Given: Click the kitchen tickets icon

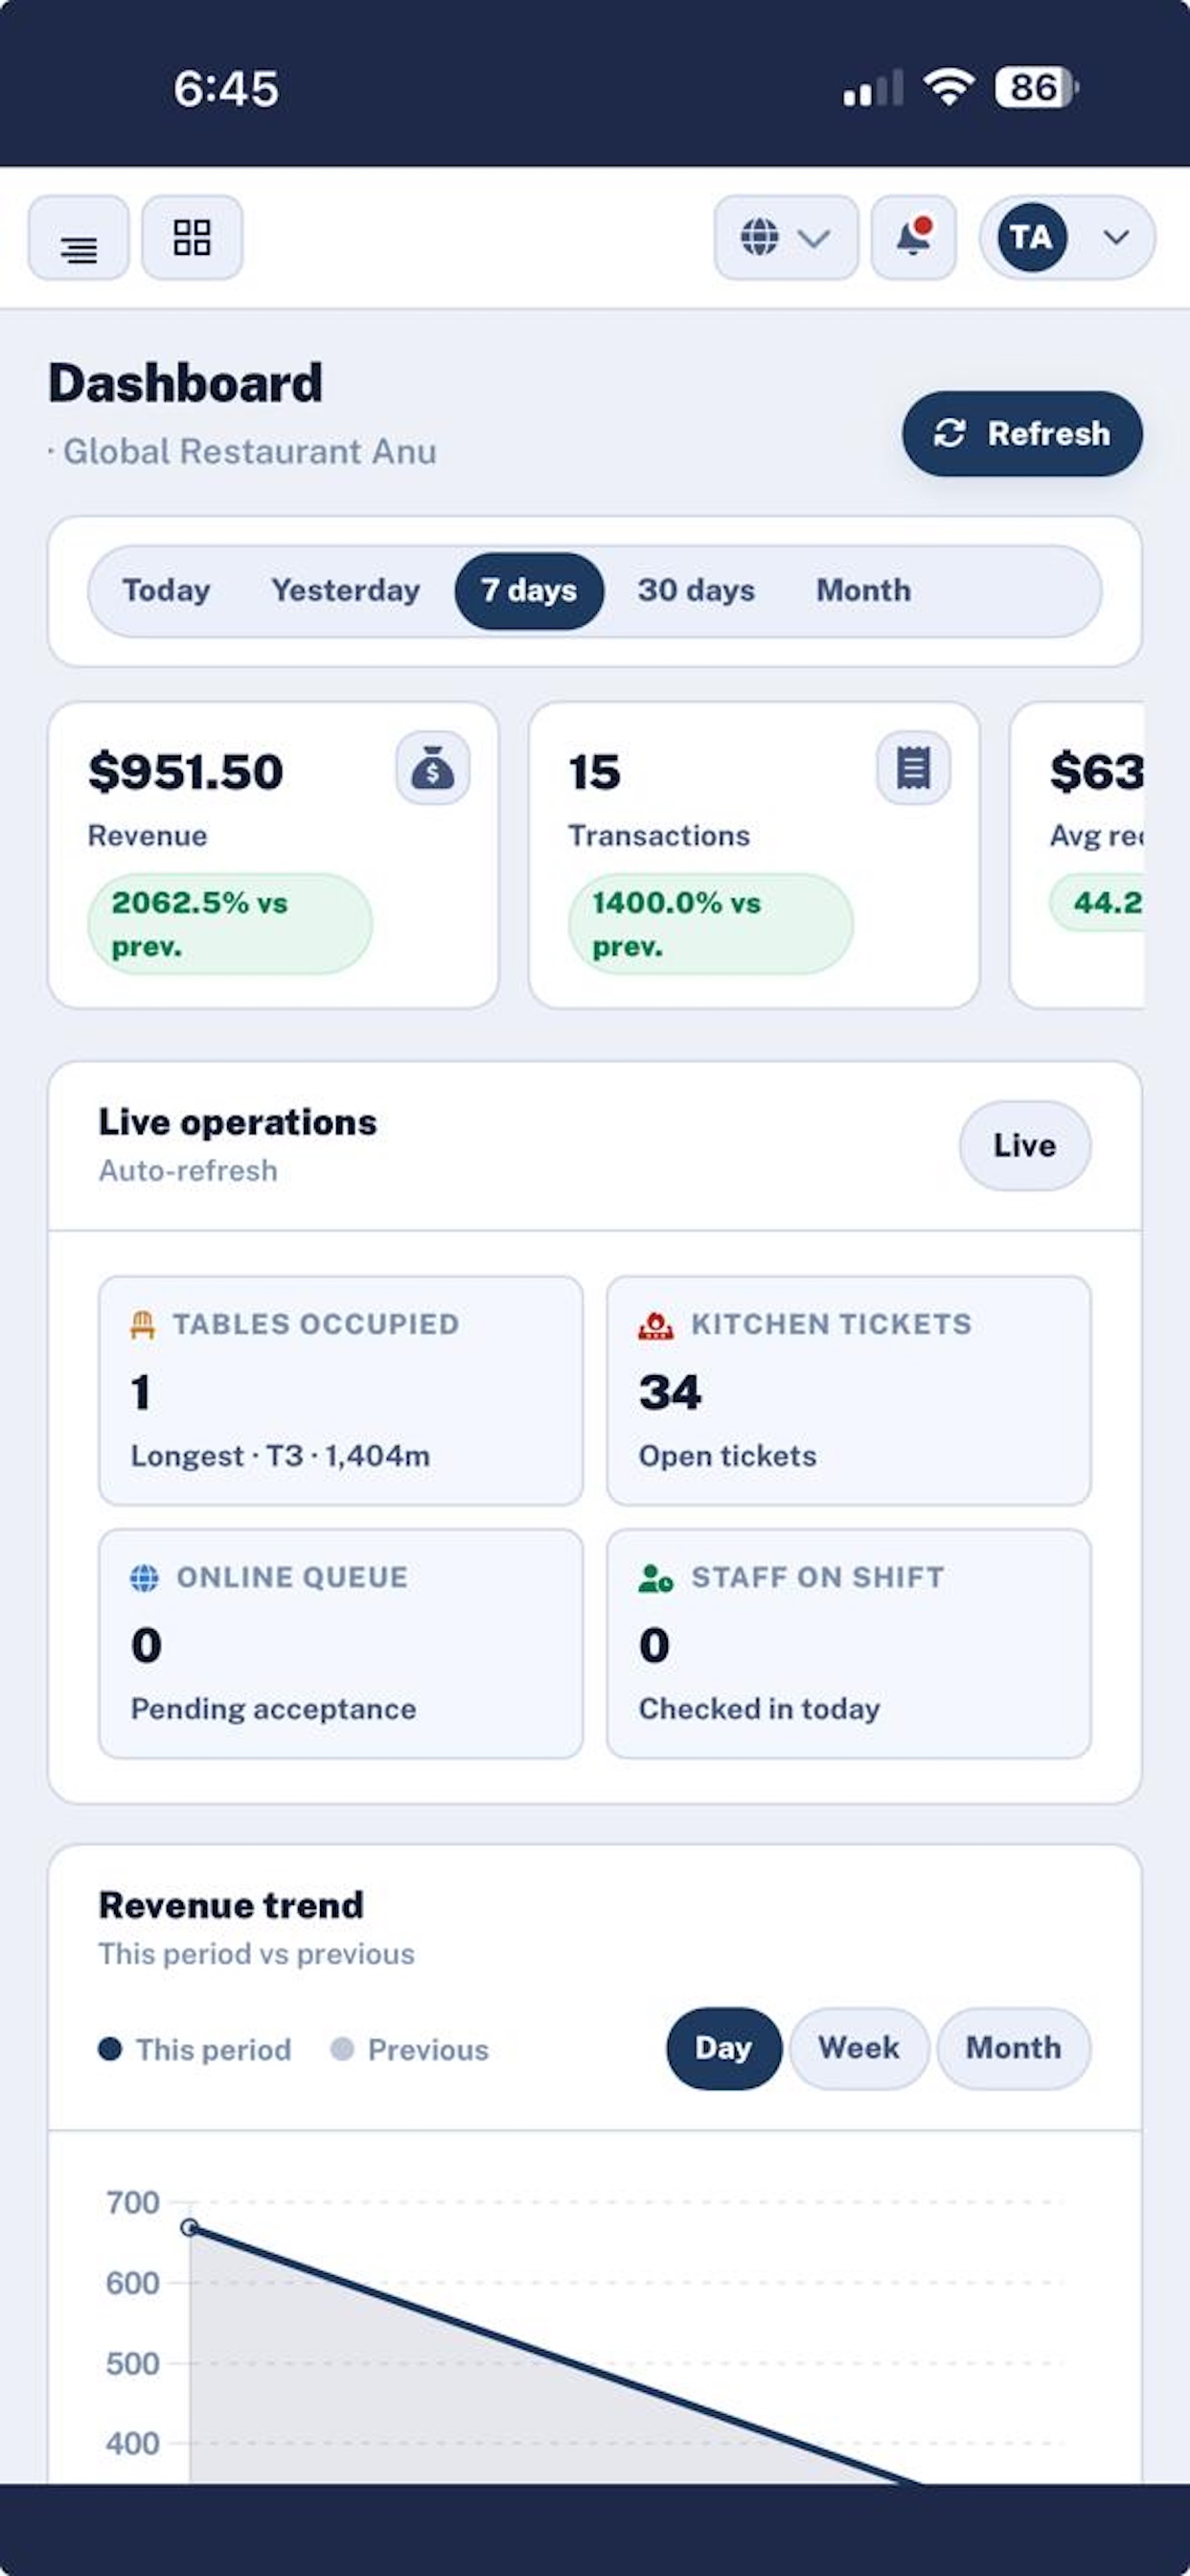Looking at the screenshot, I should click(656, 1325).
